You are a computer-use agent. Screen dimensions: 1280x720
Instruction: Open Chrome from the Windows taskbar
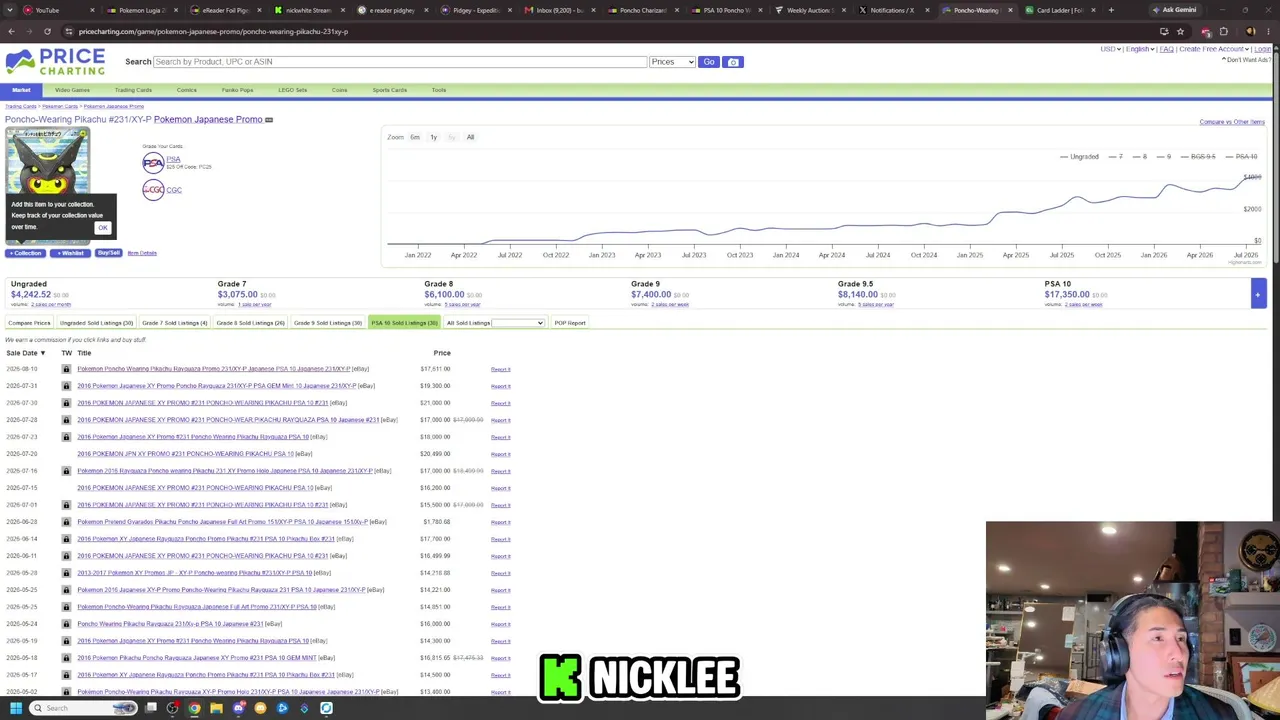coord(194,708)
